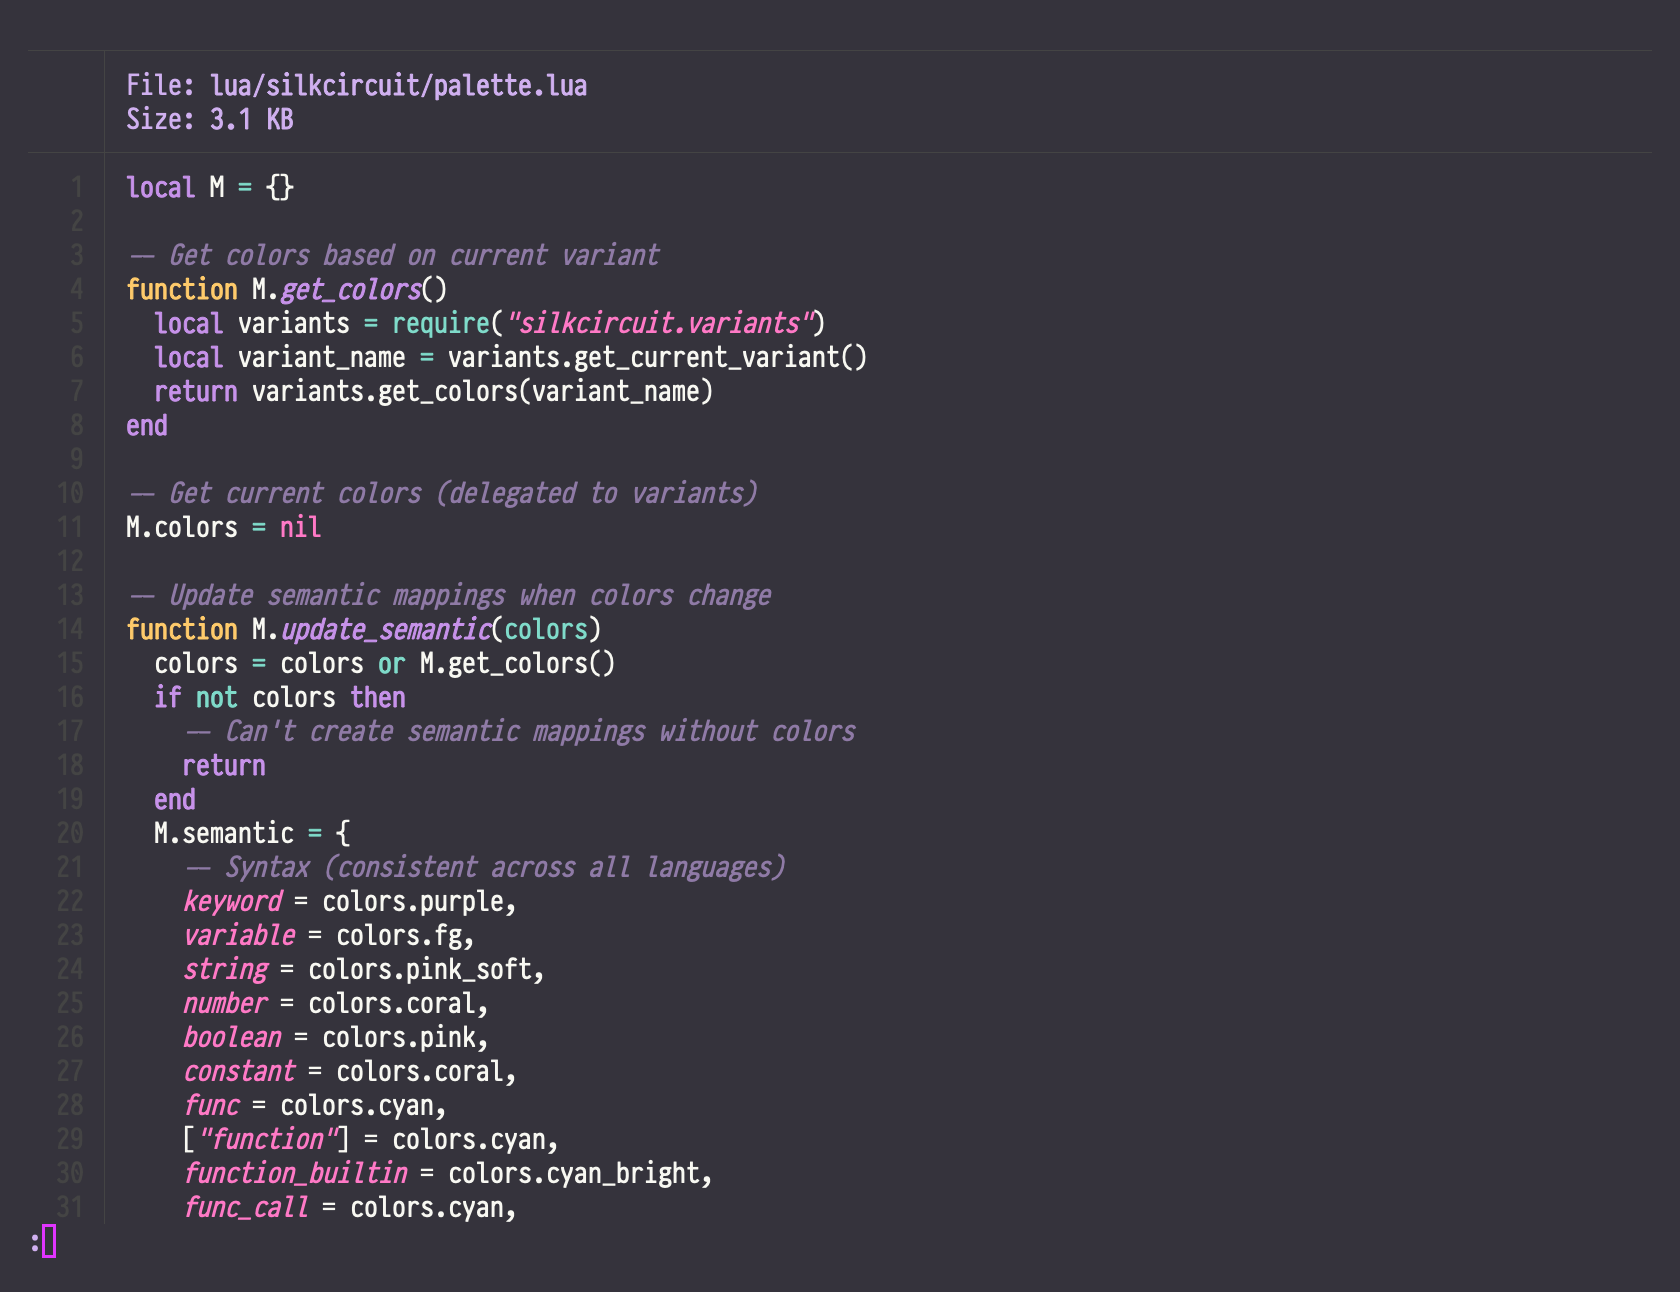Screen dimensions: 1680x1292
Task: Click 'boolean = colors.pink,' line
Action: coord(336,1038)
